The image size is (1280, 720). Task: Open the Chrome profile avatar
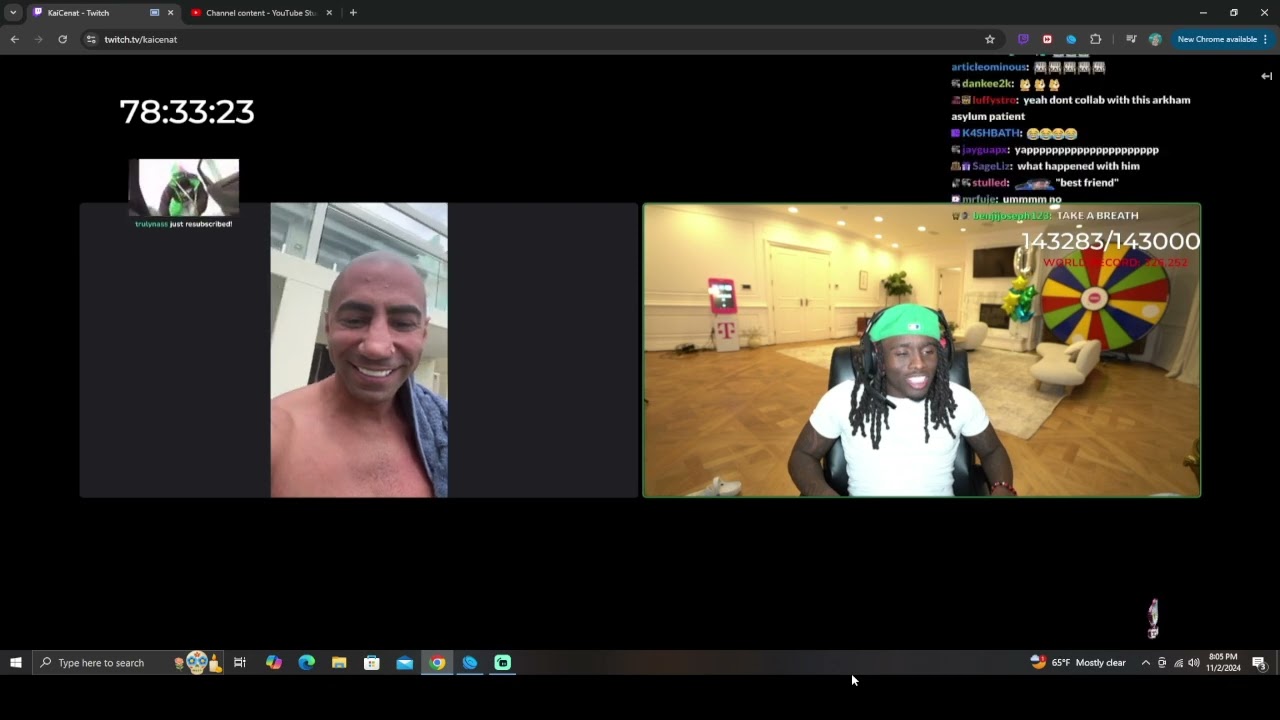coord(1155,39)
